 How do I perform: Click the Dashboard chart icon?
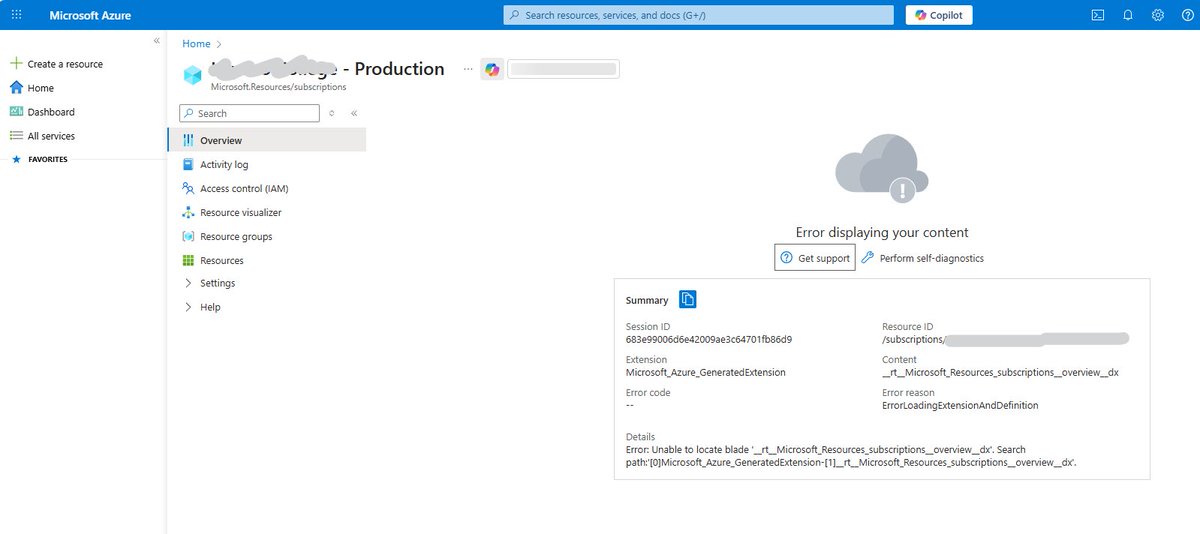click(16, 112)
